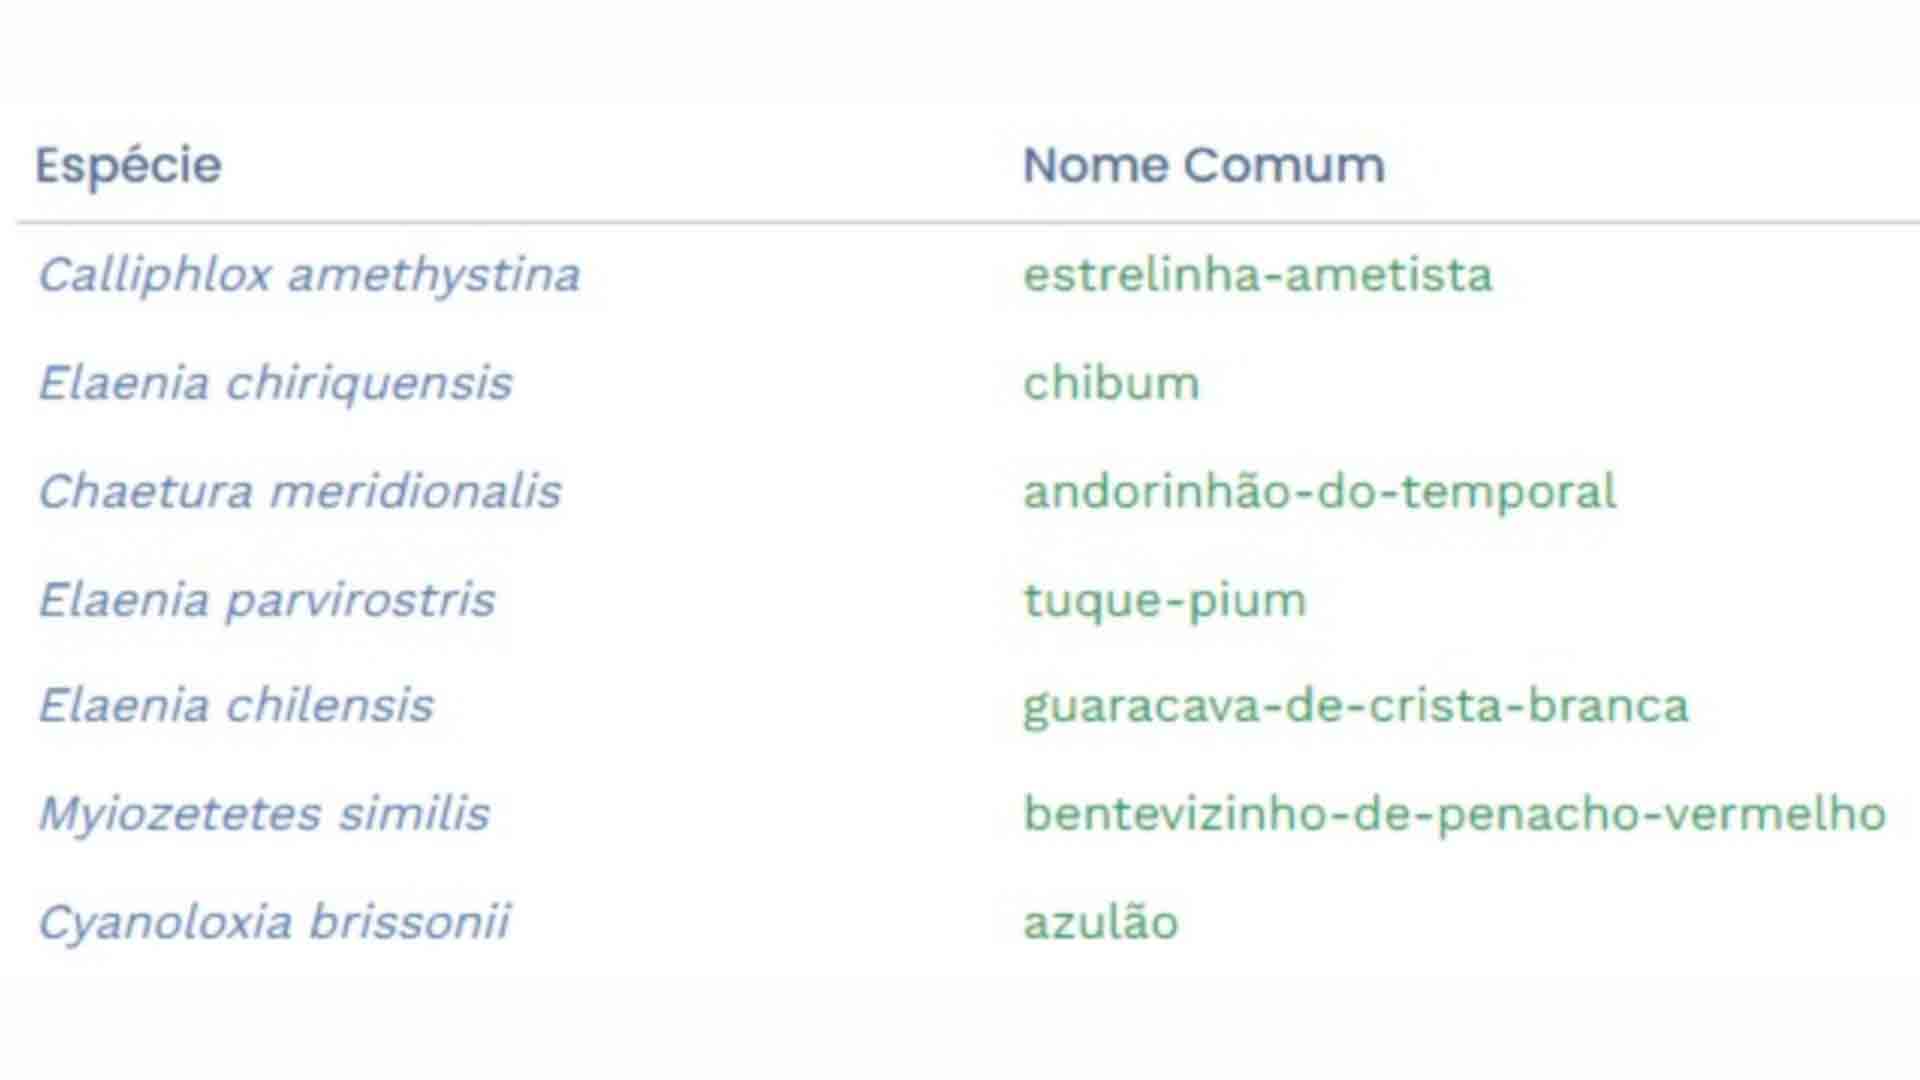
Task: Select the guaracava-de-crista-branca common name
Action: tap(1355, 706)
